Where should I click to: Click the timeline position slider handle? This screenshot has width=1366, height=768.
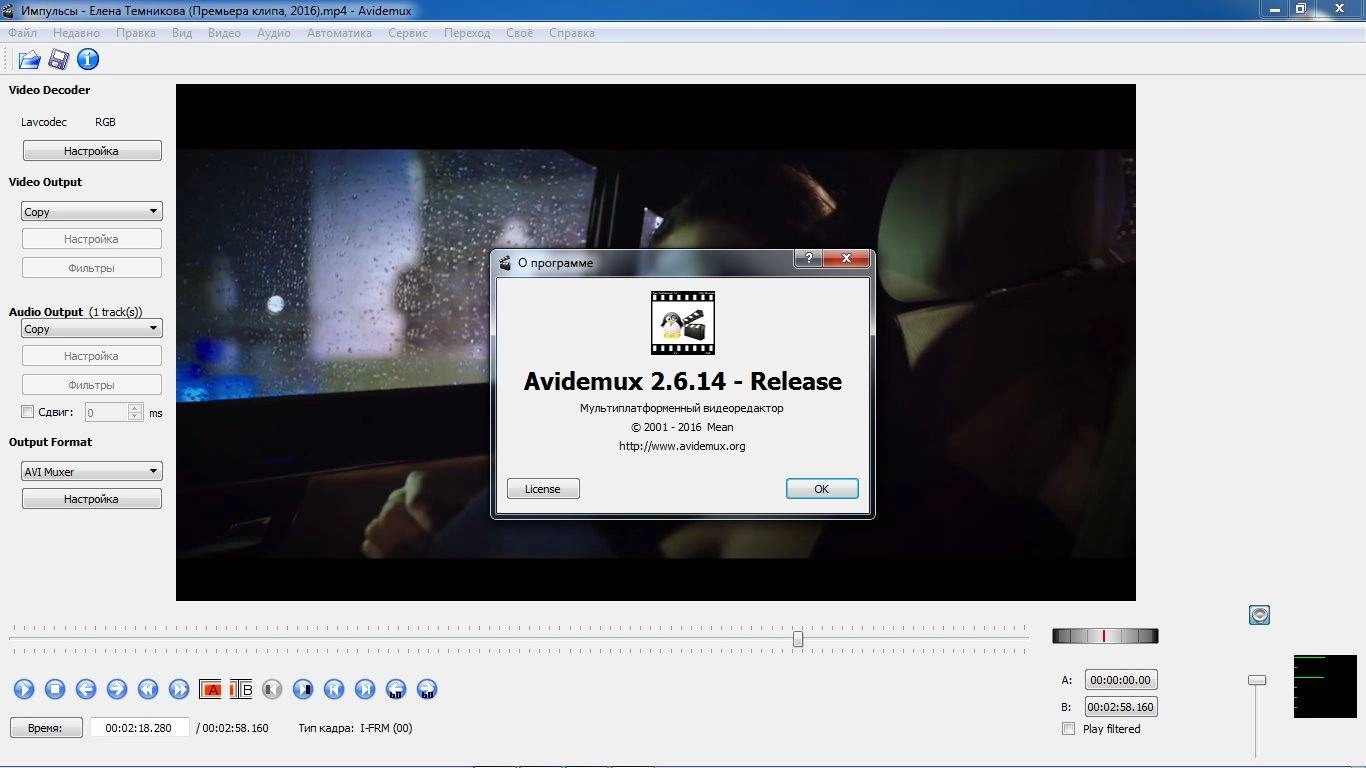pos(798,638)
